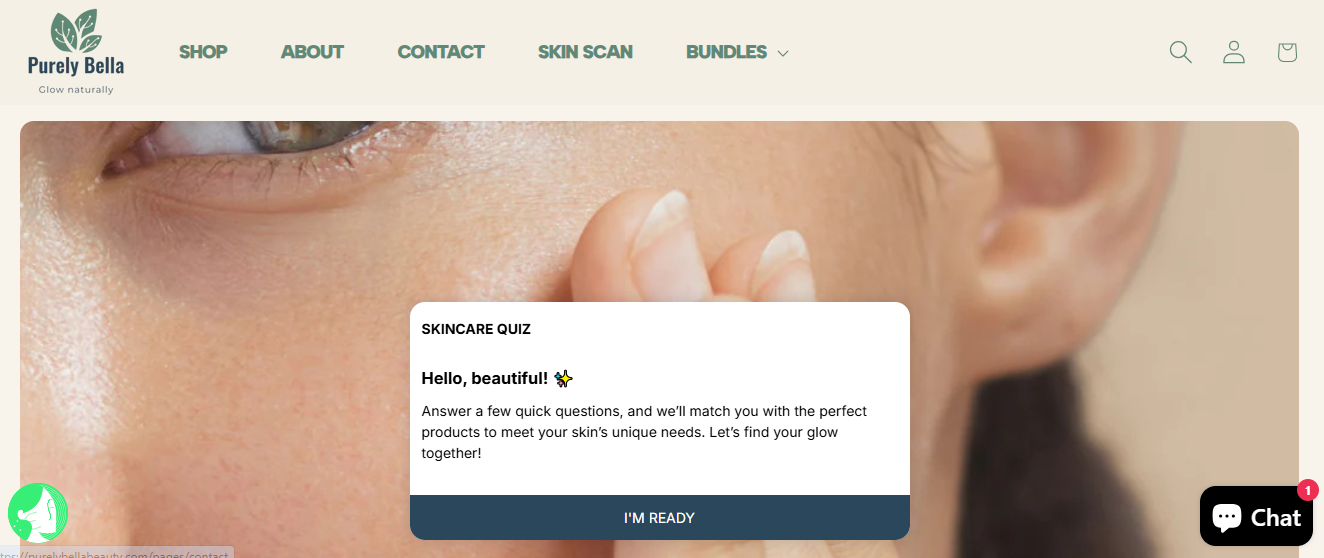The width and height of the screenshot is (1324, 558).
Task: Select the SKIN SCAN menu item
Action: 585,52
